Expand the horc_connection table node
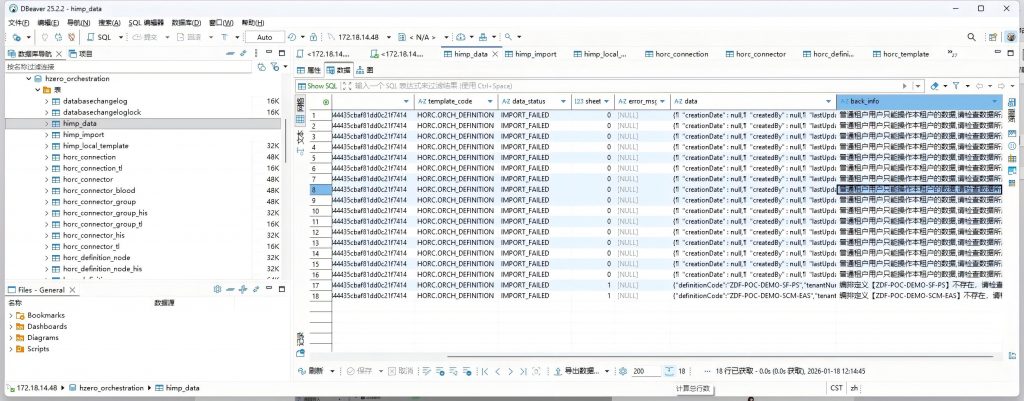 (x=46, y=157)
